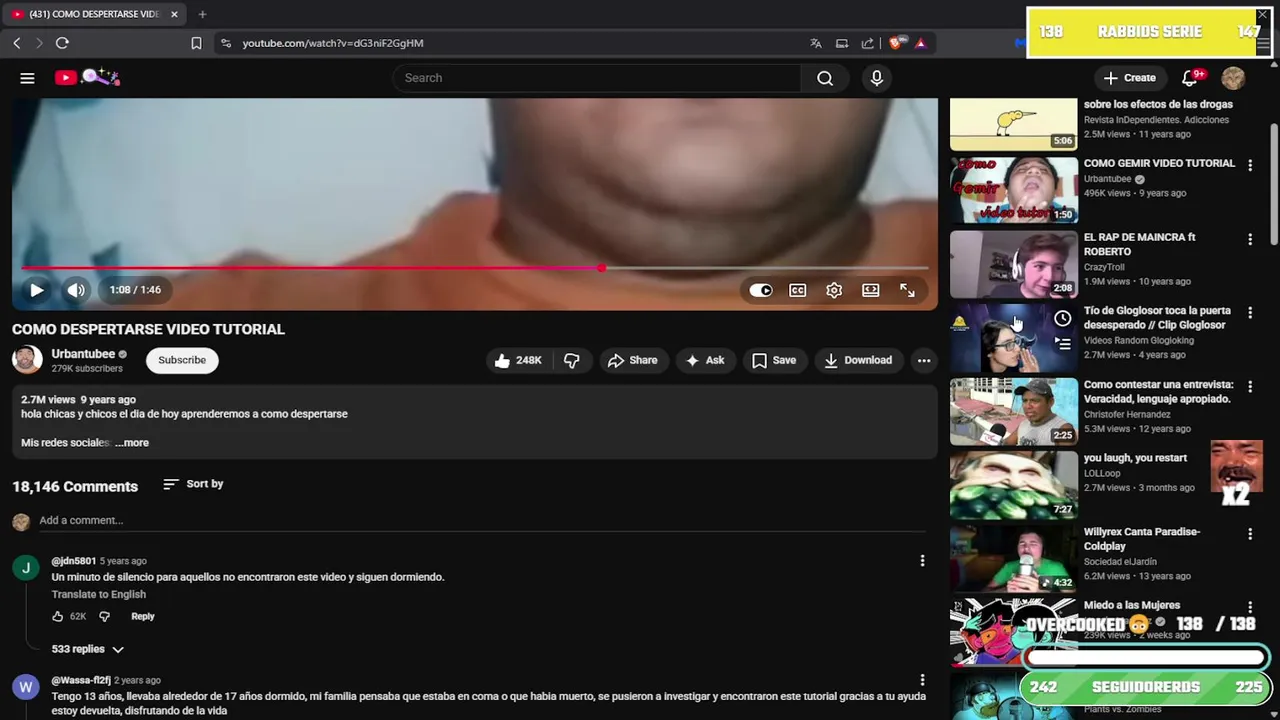Screen dimensions: 1280x720
Task: Open the Como contestar una entrevista thumbnail
Action: pos(1014,411)
